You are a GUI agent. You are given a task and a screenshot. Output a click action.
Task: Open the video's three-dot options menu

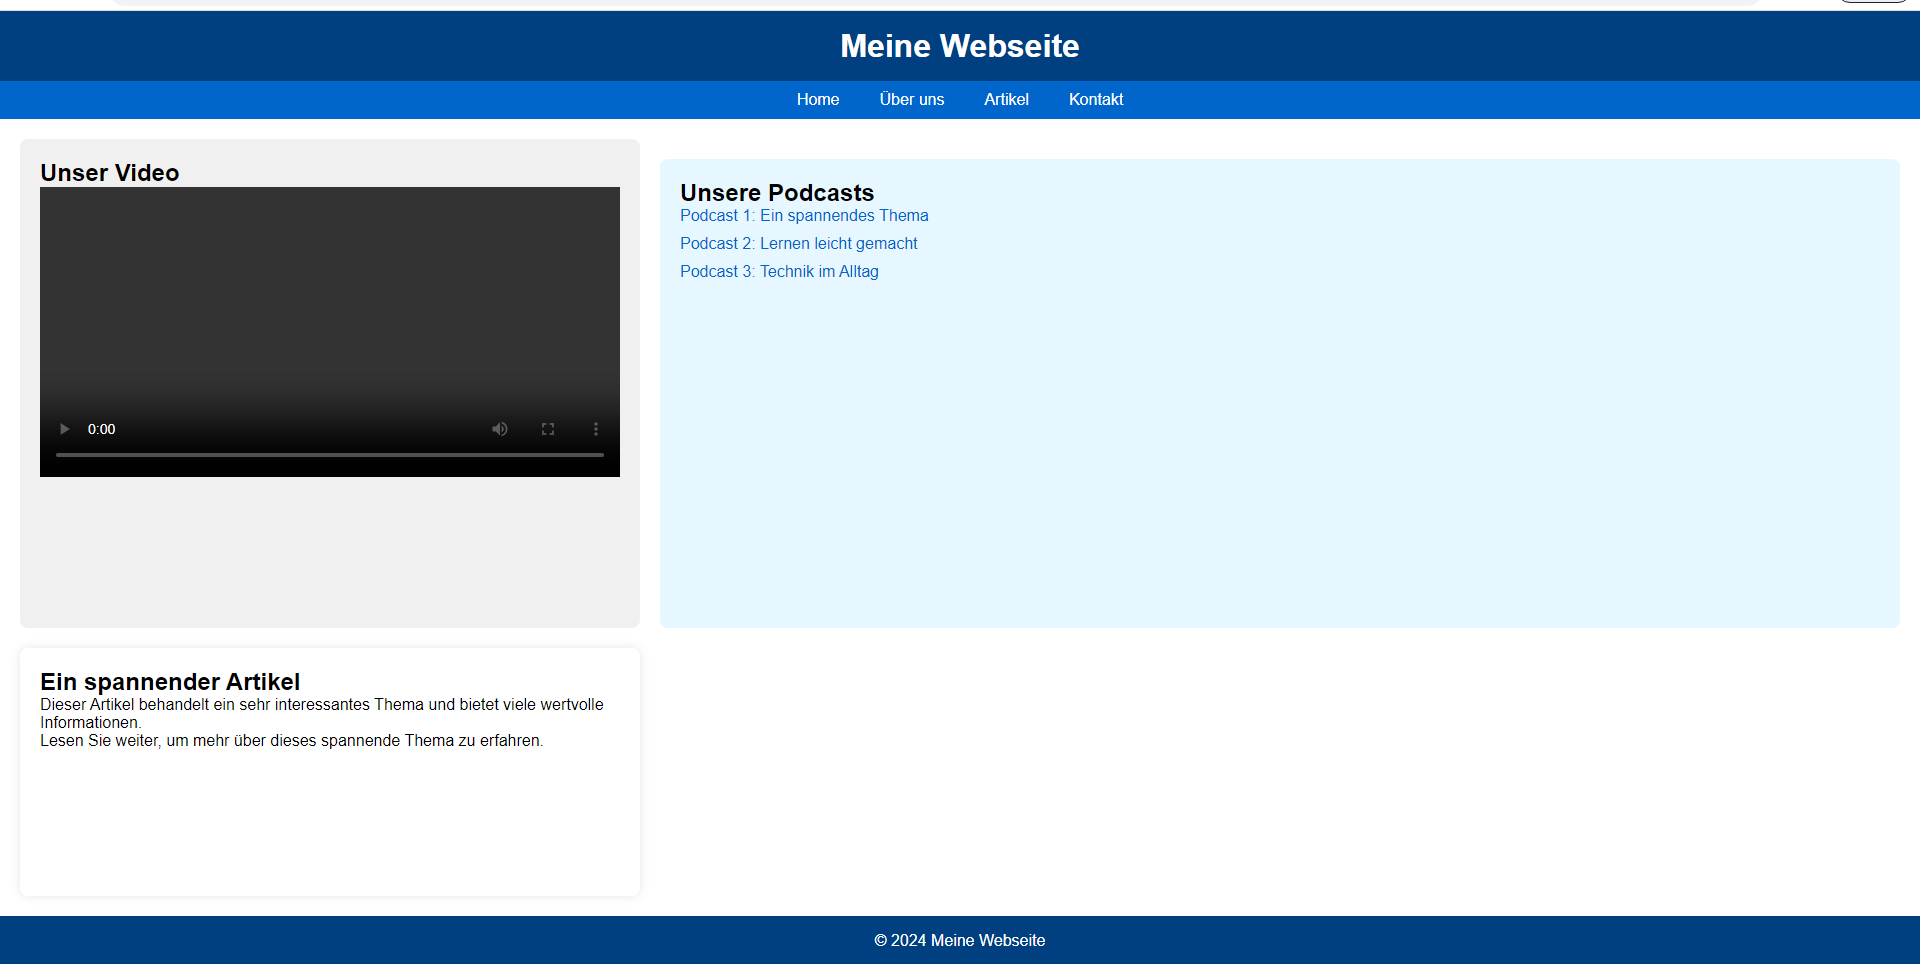point(596,429)
